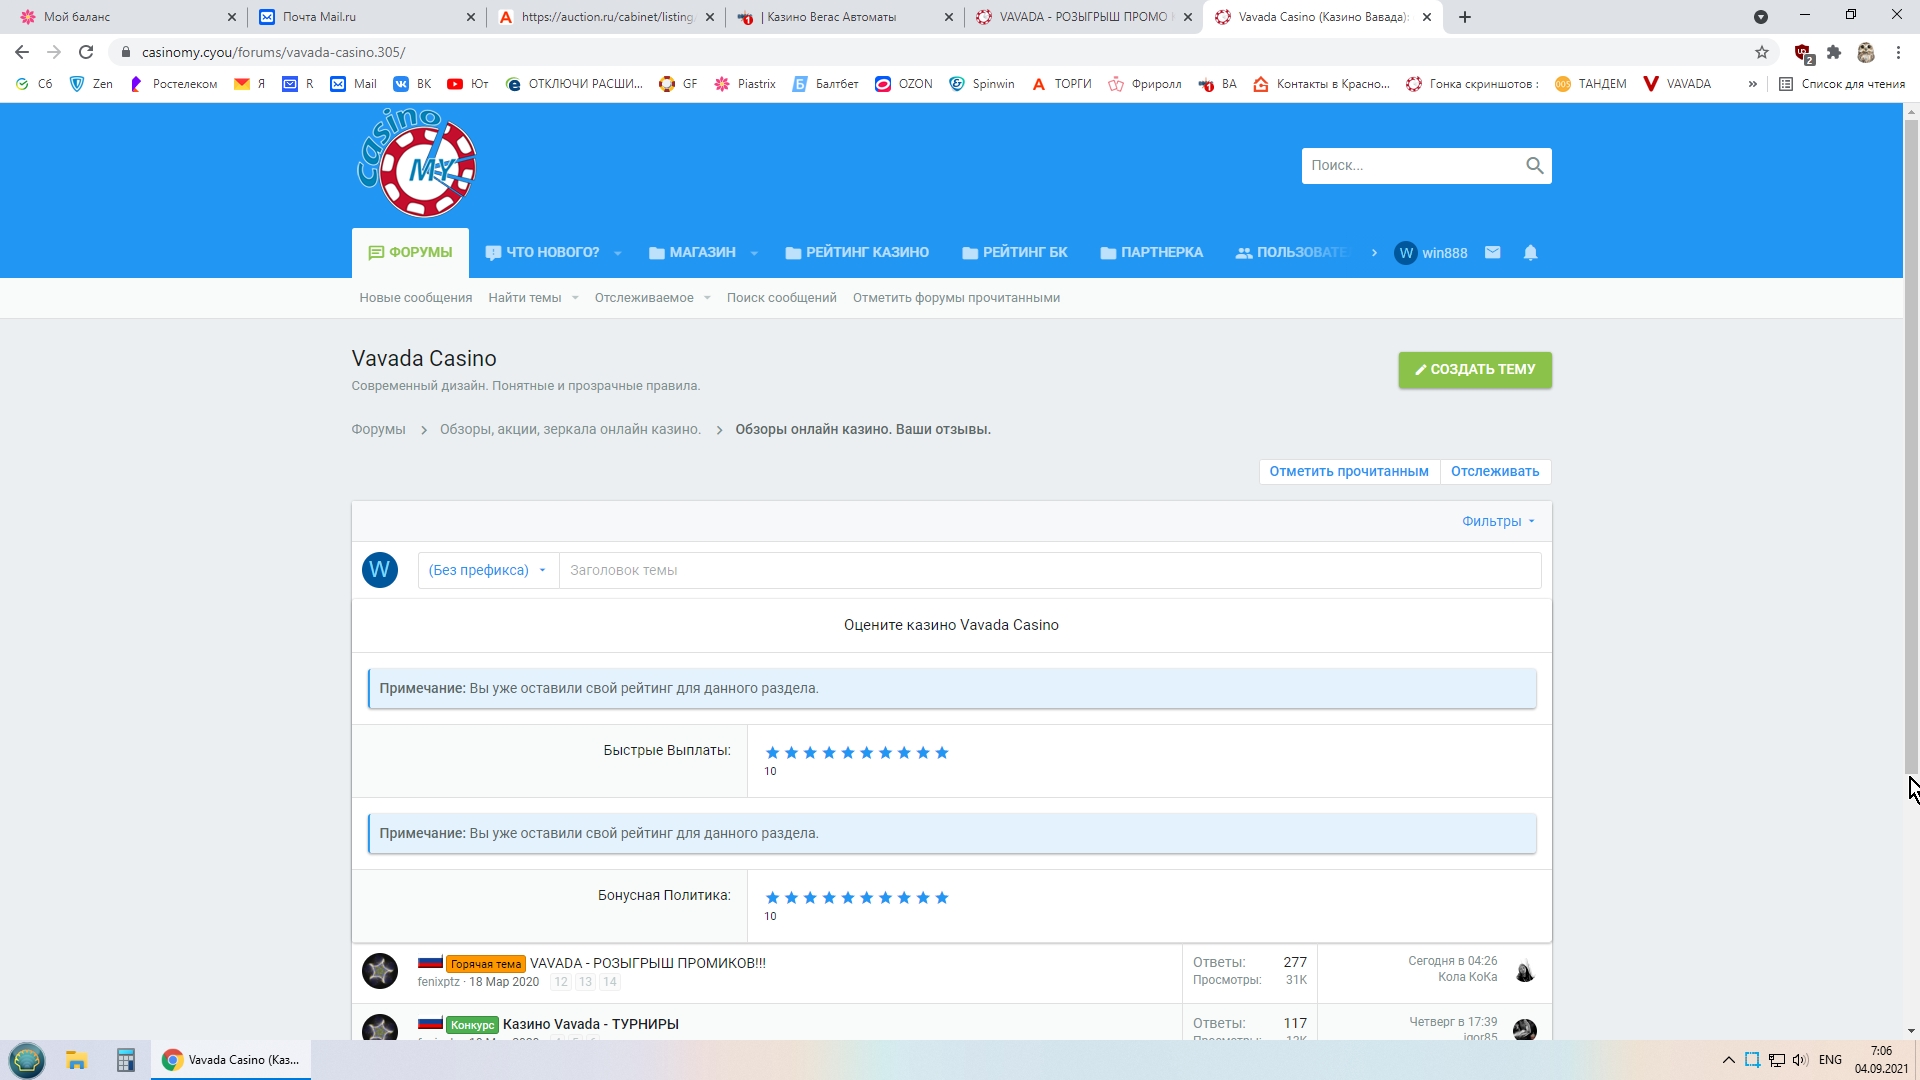Show hidden tray icons arrow
Viewport: 1920px width, 1080px height.
click(1728, 1060)
